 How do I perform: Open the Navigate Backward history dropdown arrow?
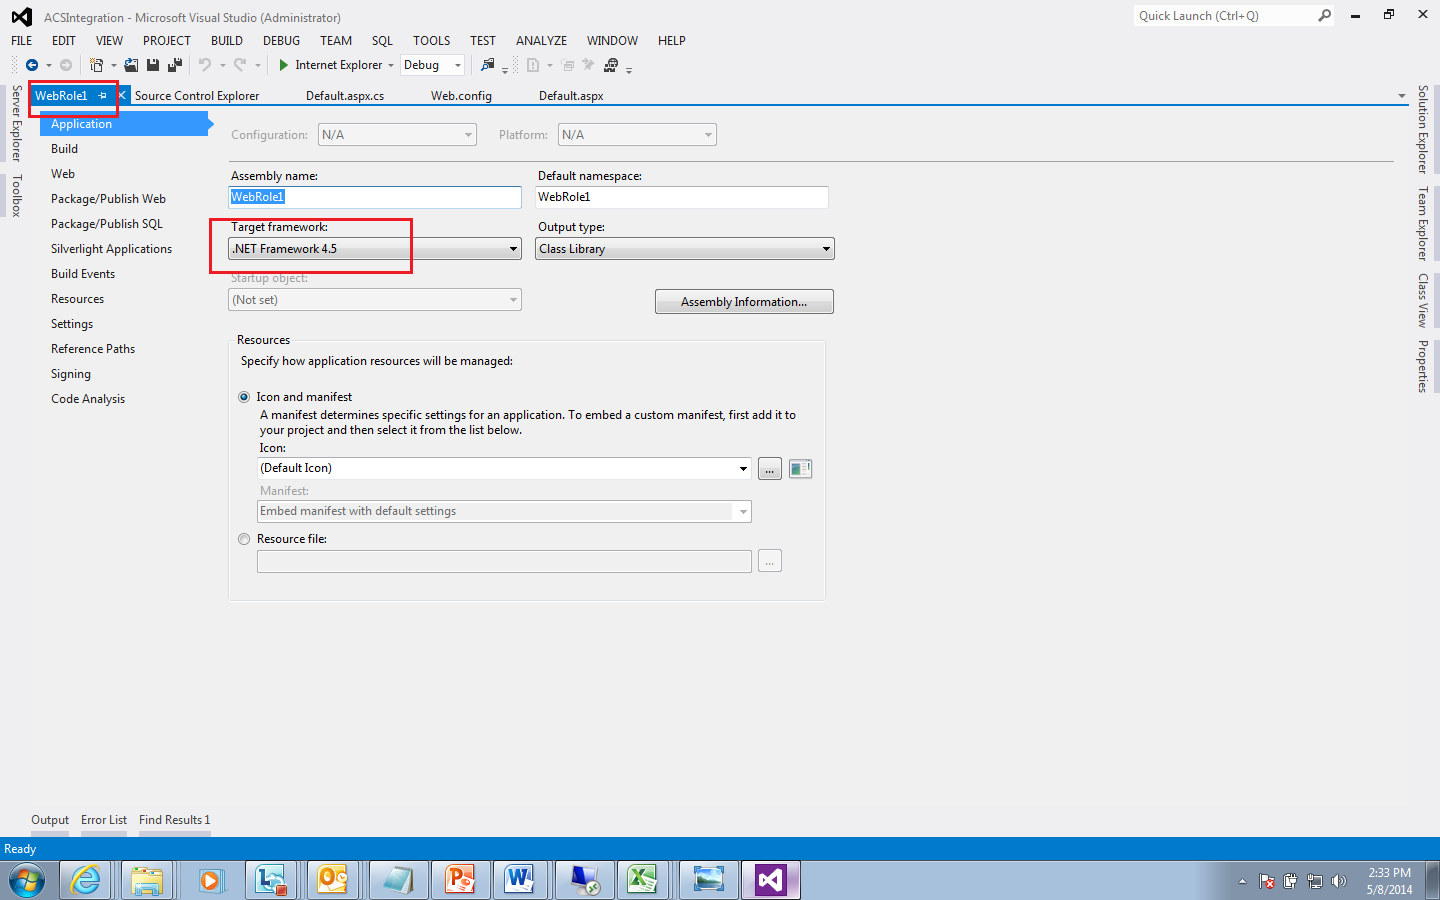(x=48, y=65)
